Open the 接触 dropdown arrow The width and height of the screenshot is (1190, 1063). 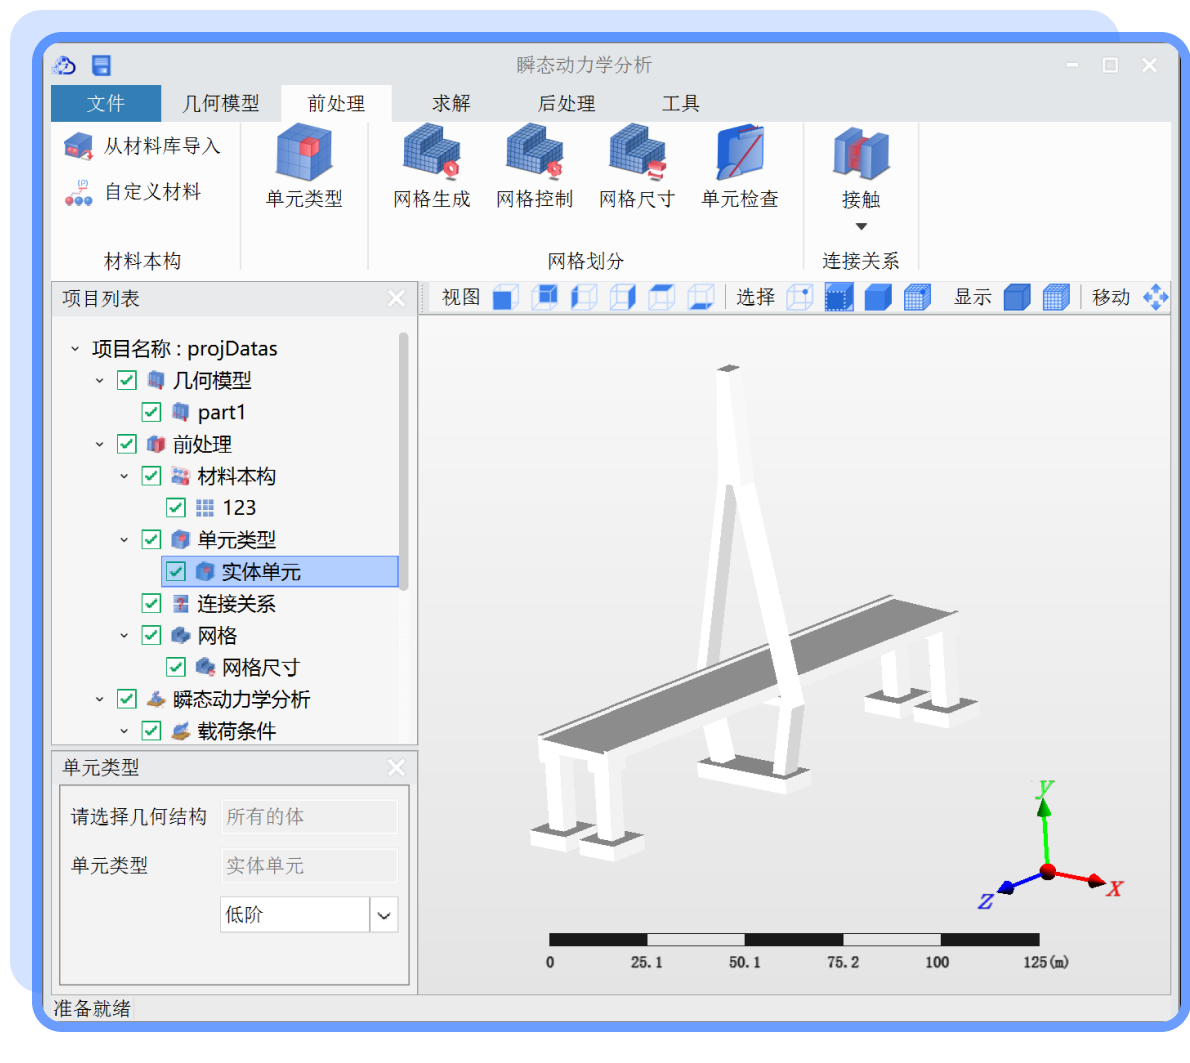pos(861,226)
